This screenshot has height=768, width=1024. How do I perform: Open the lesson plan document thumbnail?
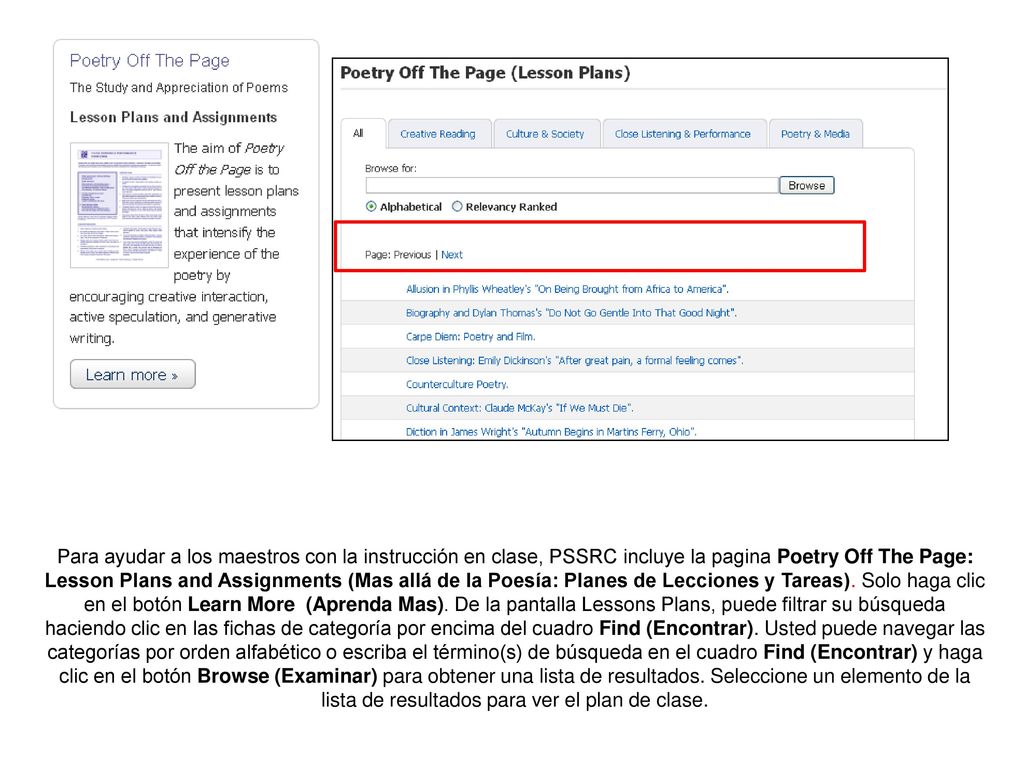coord(119,205)
